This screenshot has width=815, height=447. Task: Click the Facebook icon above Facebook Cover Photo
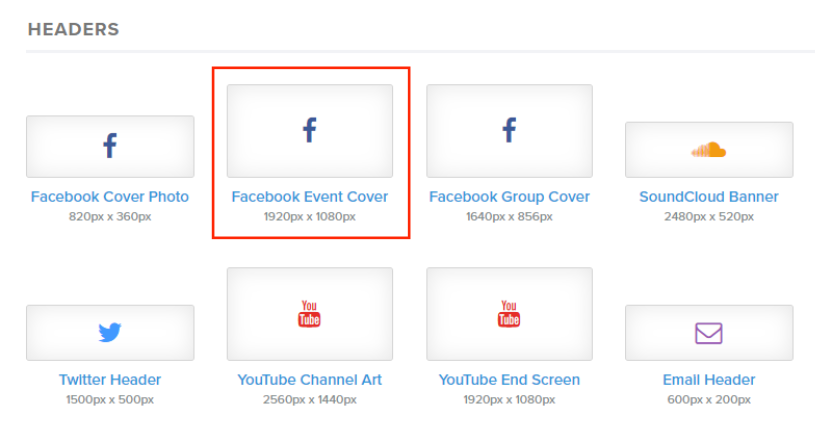[110, 146]
